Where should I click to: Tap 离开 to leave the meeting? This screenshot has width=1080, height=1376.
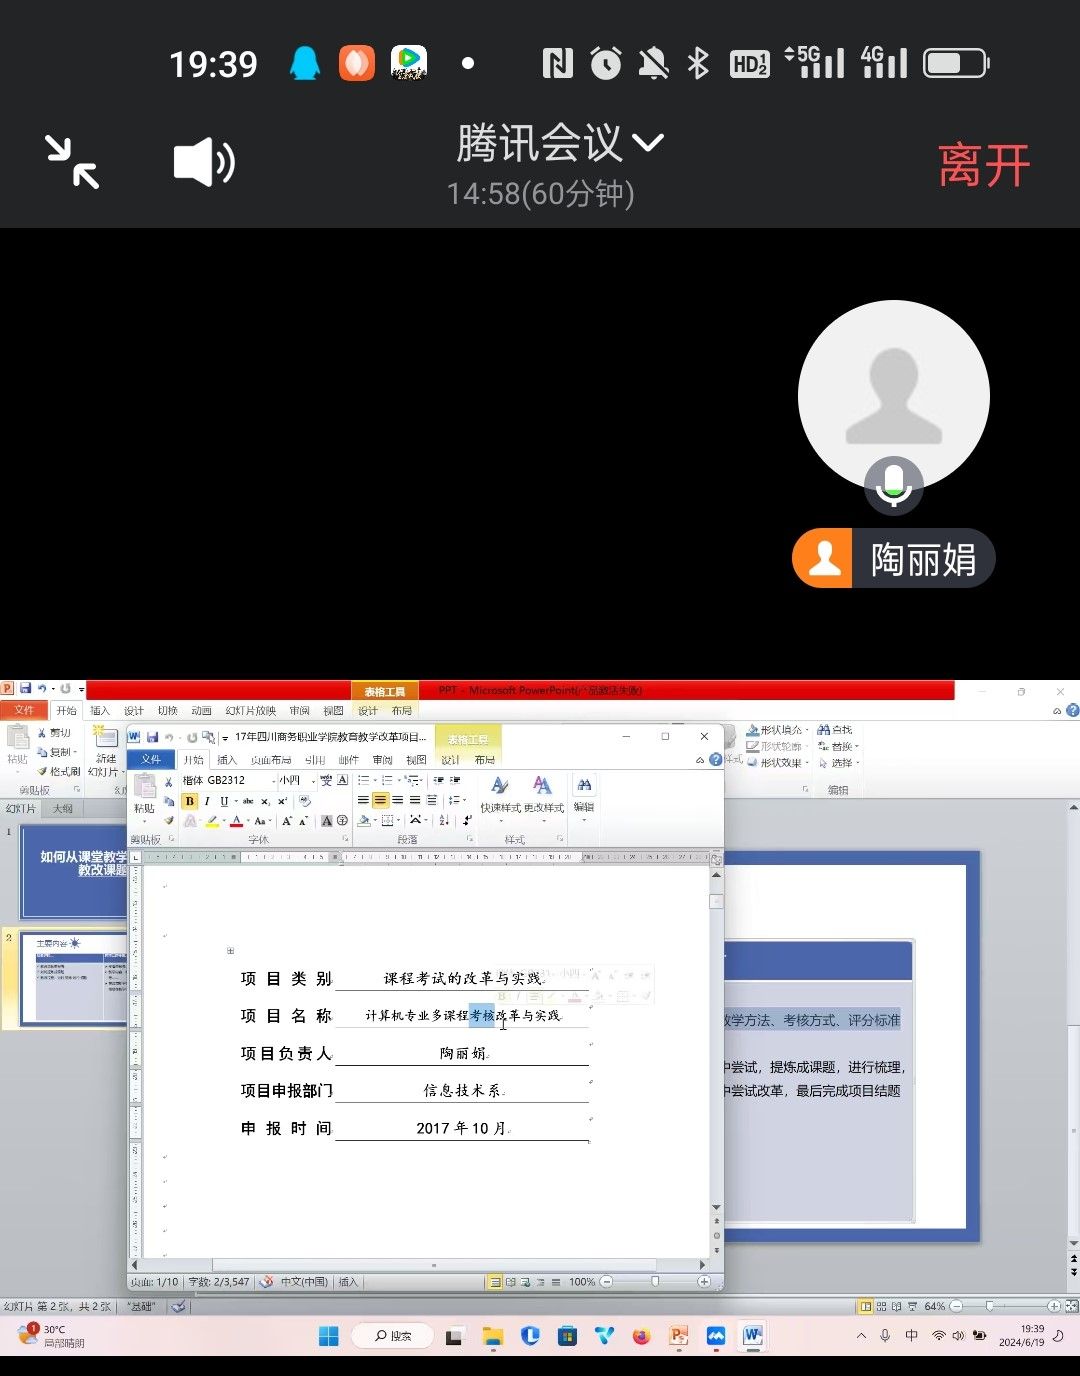[x=983, y=165]
